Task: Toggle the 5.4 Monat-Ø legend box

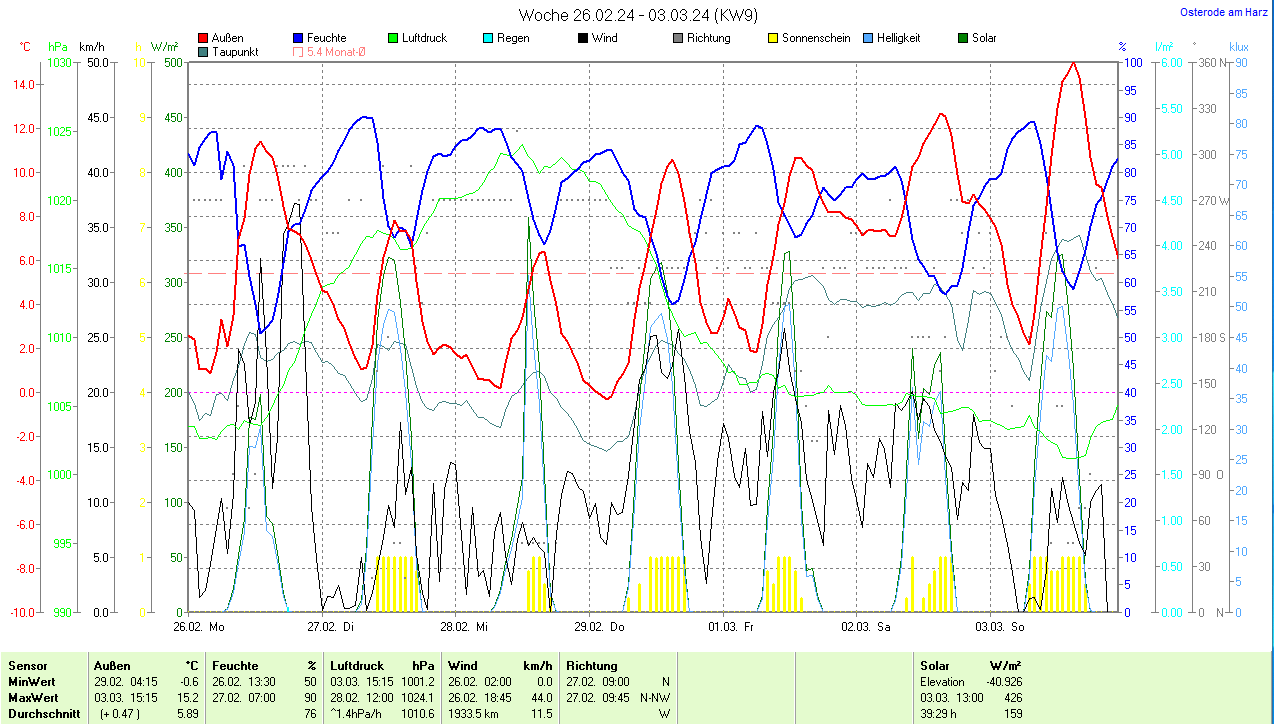Action: click(298, 52)
